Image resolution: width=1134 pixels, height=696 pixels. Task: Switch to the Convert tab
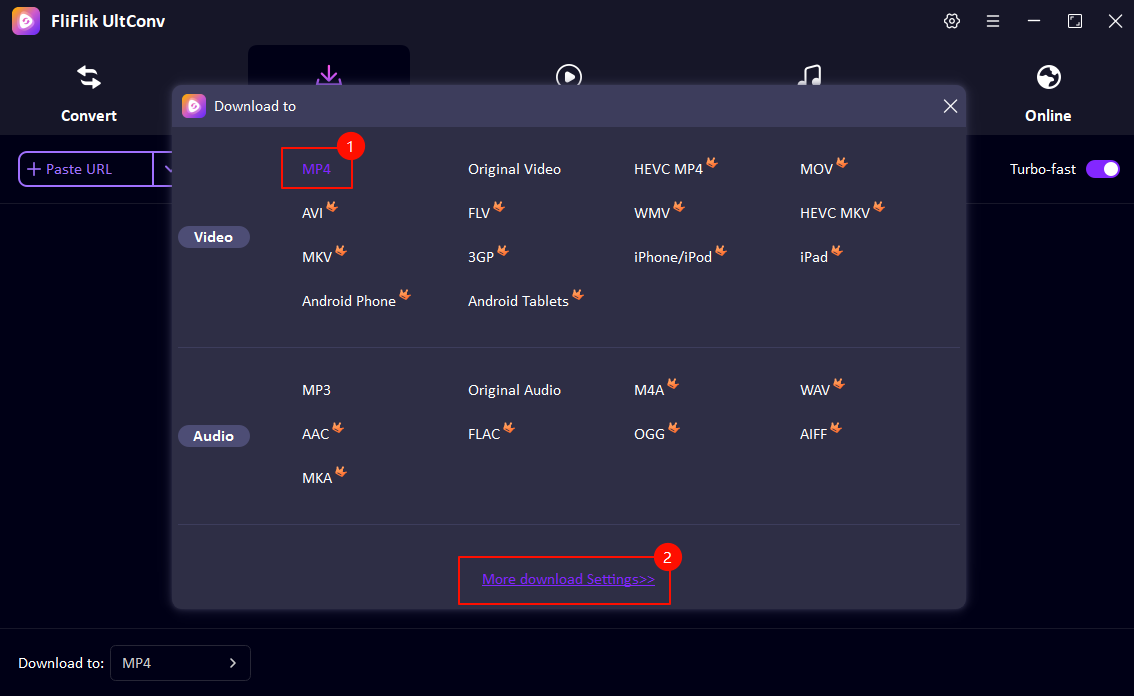click(89, 94)
